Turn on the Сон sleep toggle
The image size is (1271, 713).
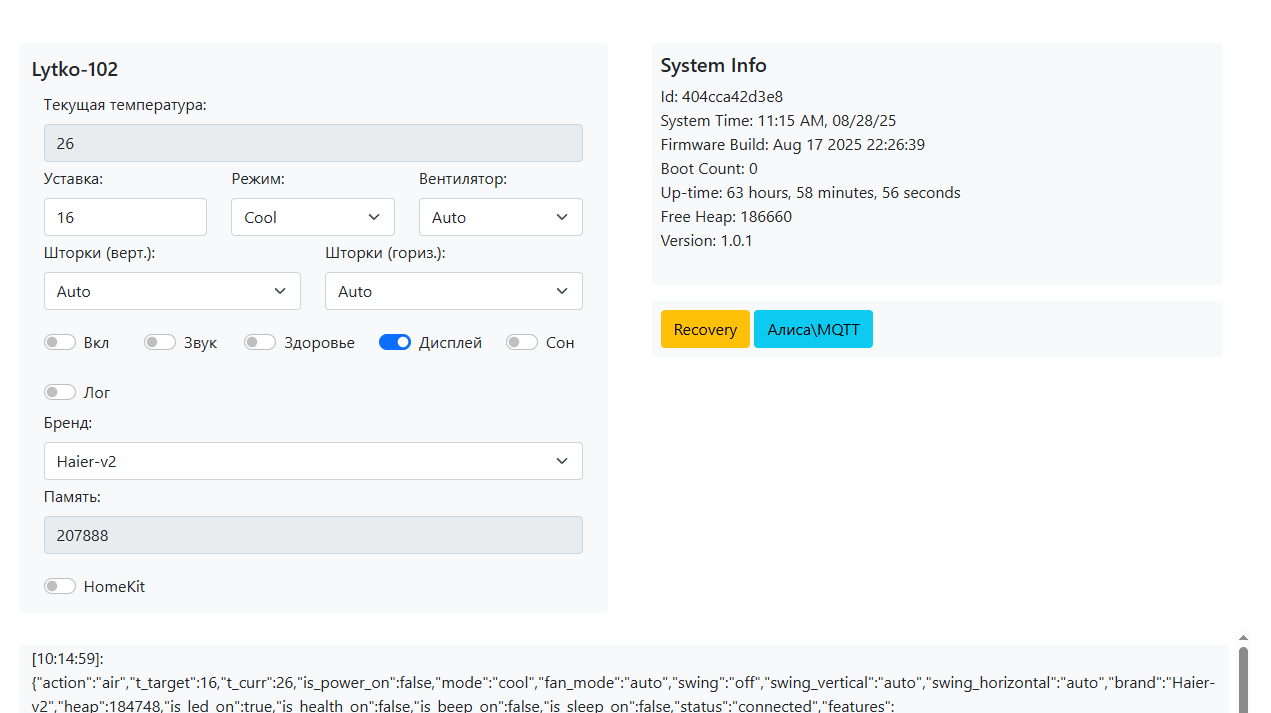[x=522, y=343]
